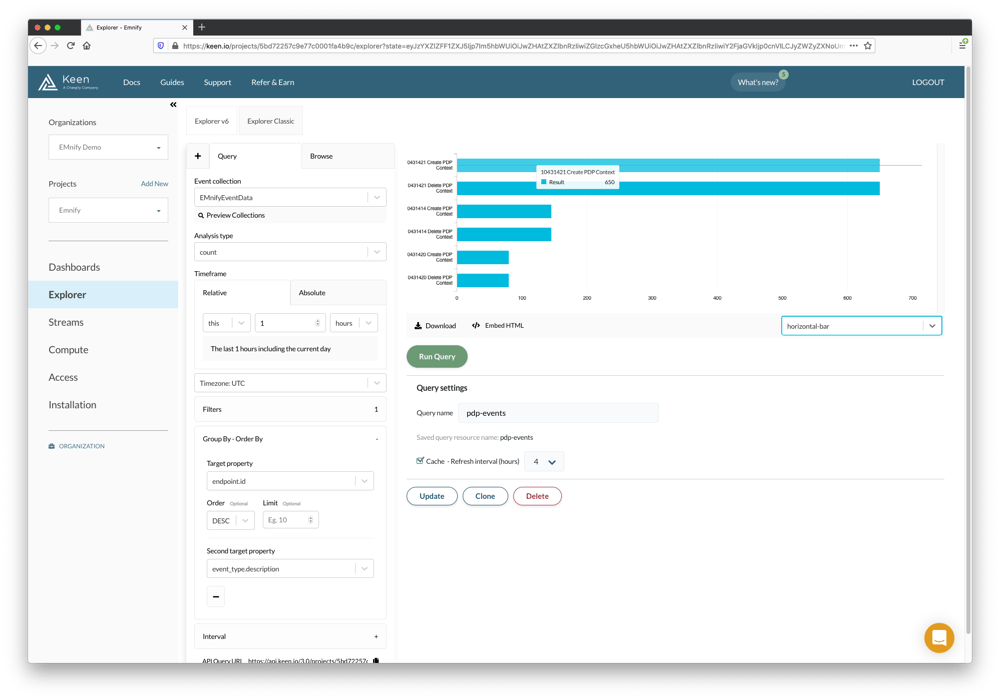The width and height of the screenshot is (1000, 700).
Task: Switch to the Explorer v6 tab
Action: (212, 121)
